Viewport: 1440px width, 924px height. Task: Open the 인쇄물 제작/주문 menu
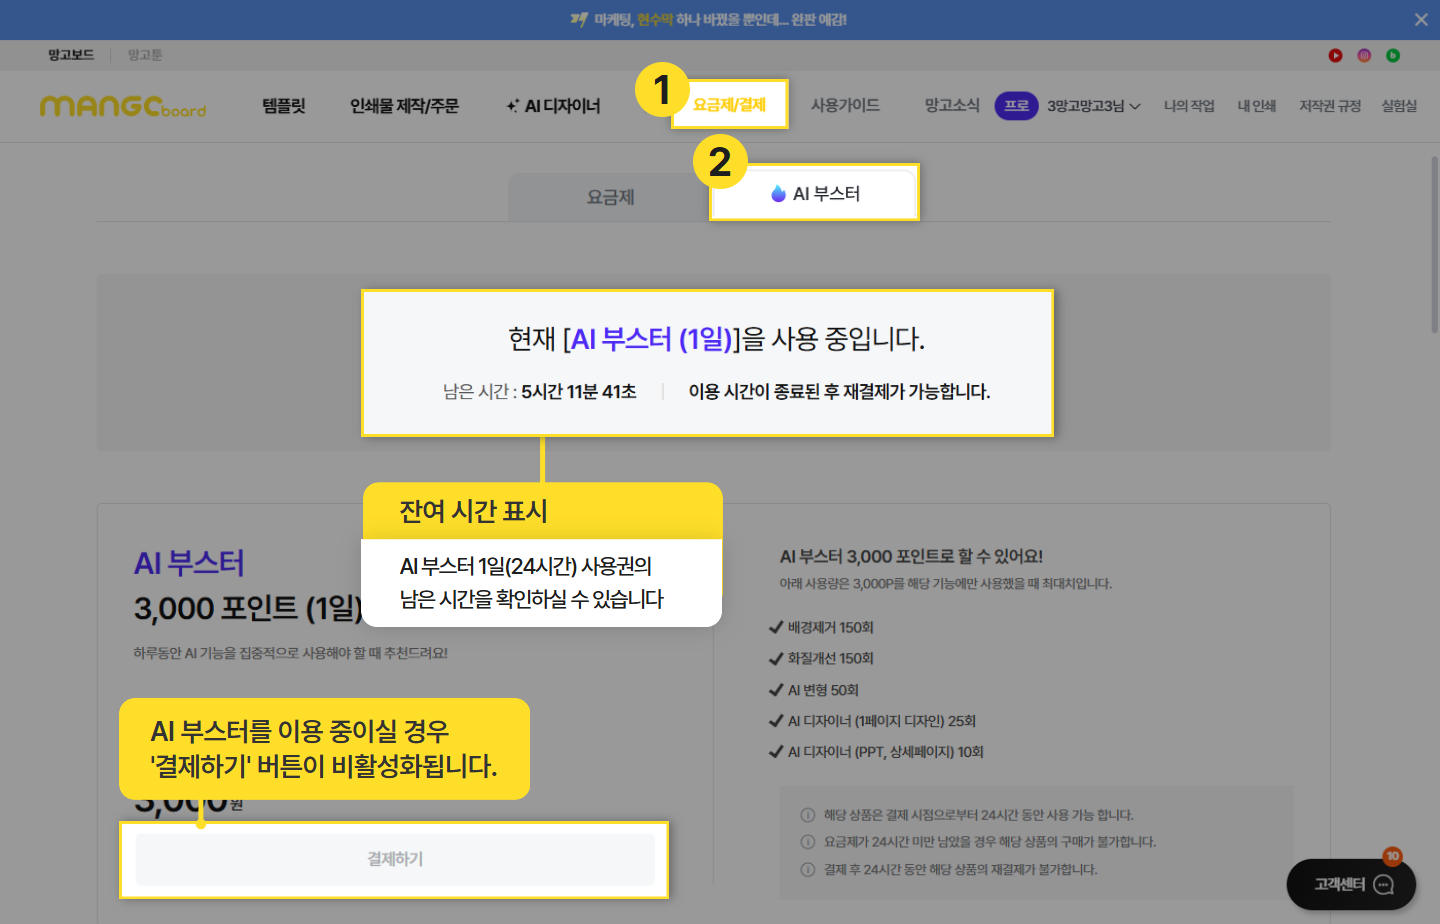[404, 106]
